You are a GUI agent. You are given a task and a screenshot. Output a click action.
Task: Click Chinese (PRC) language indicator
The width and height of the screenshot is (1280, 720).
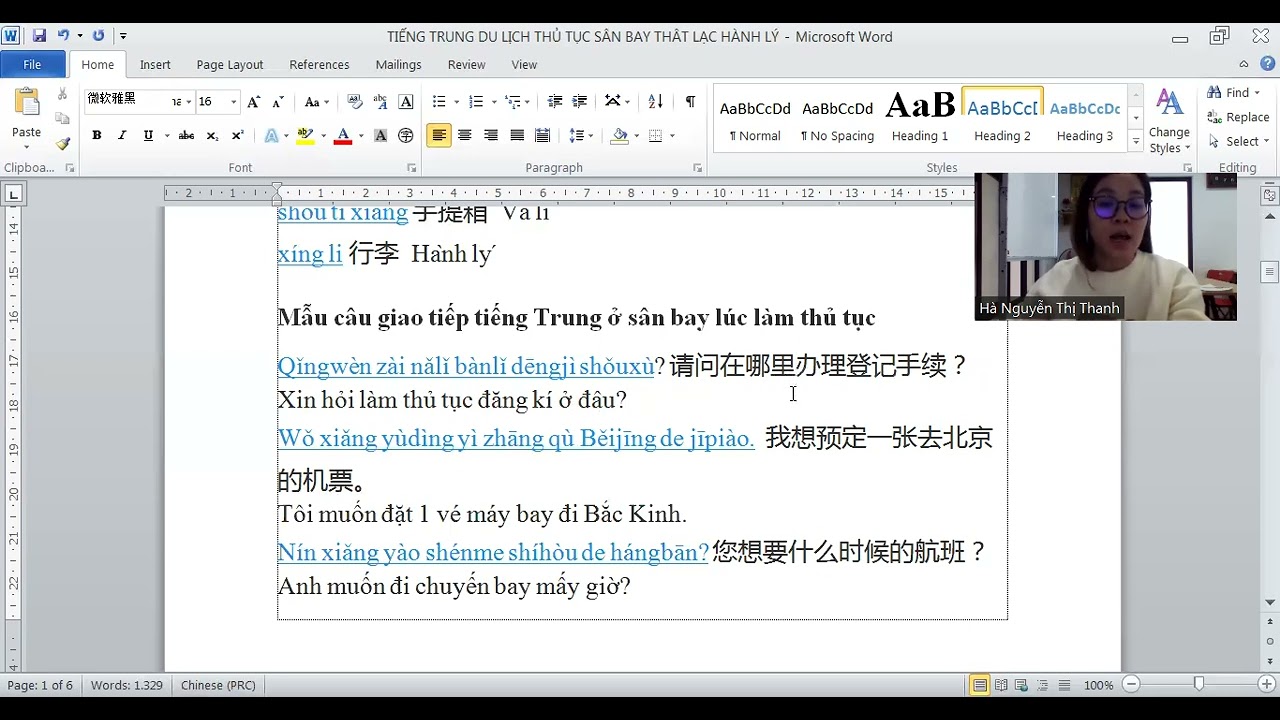(x=218, y=685)
